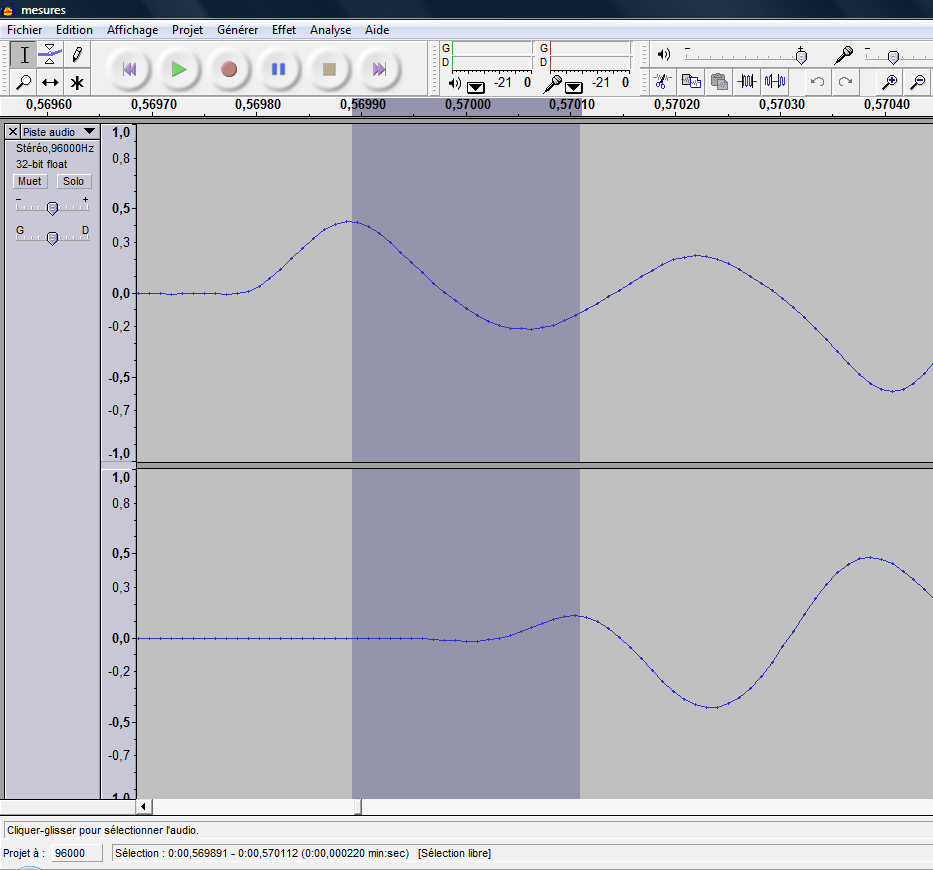Click the horizontal scrollbar left arrow
This screenshot has height=870, width=933.
pos(143,806)
